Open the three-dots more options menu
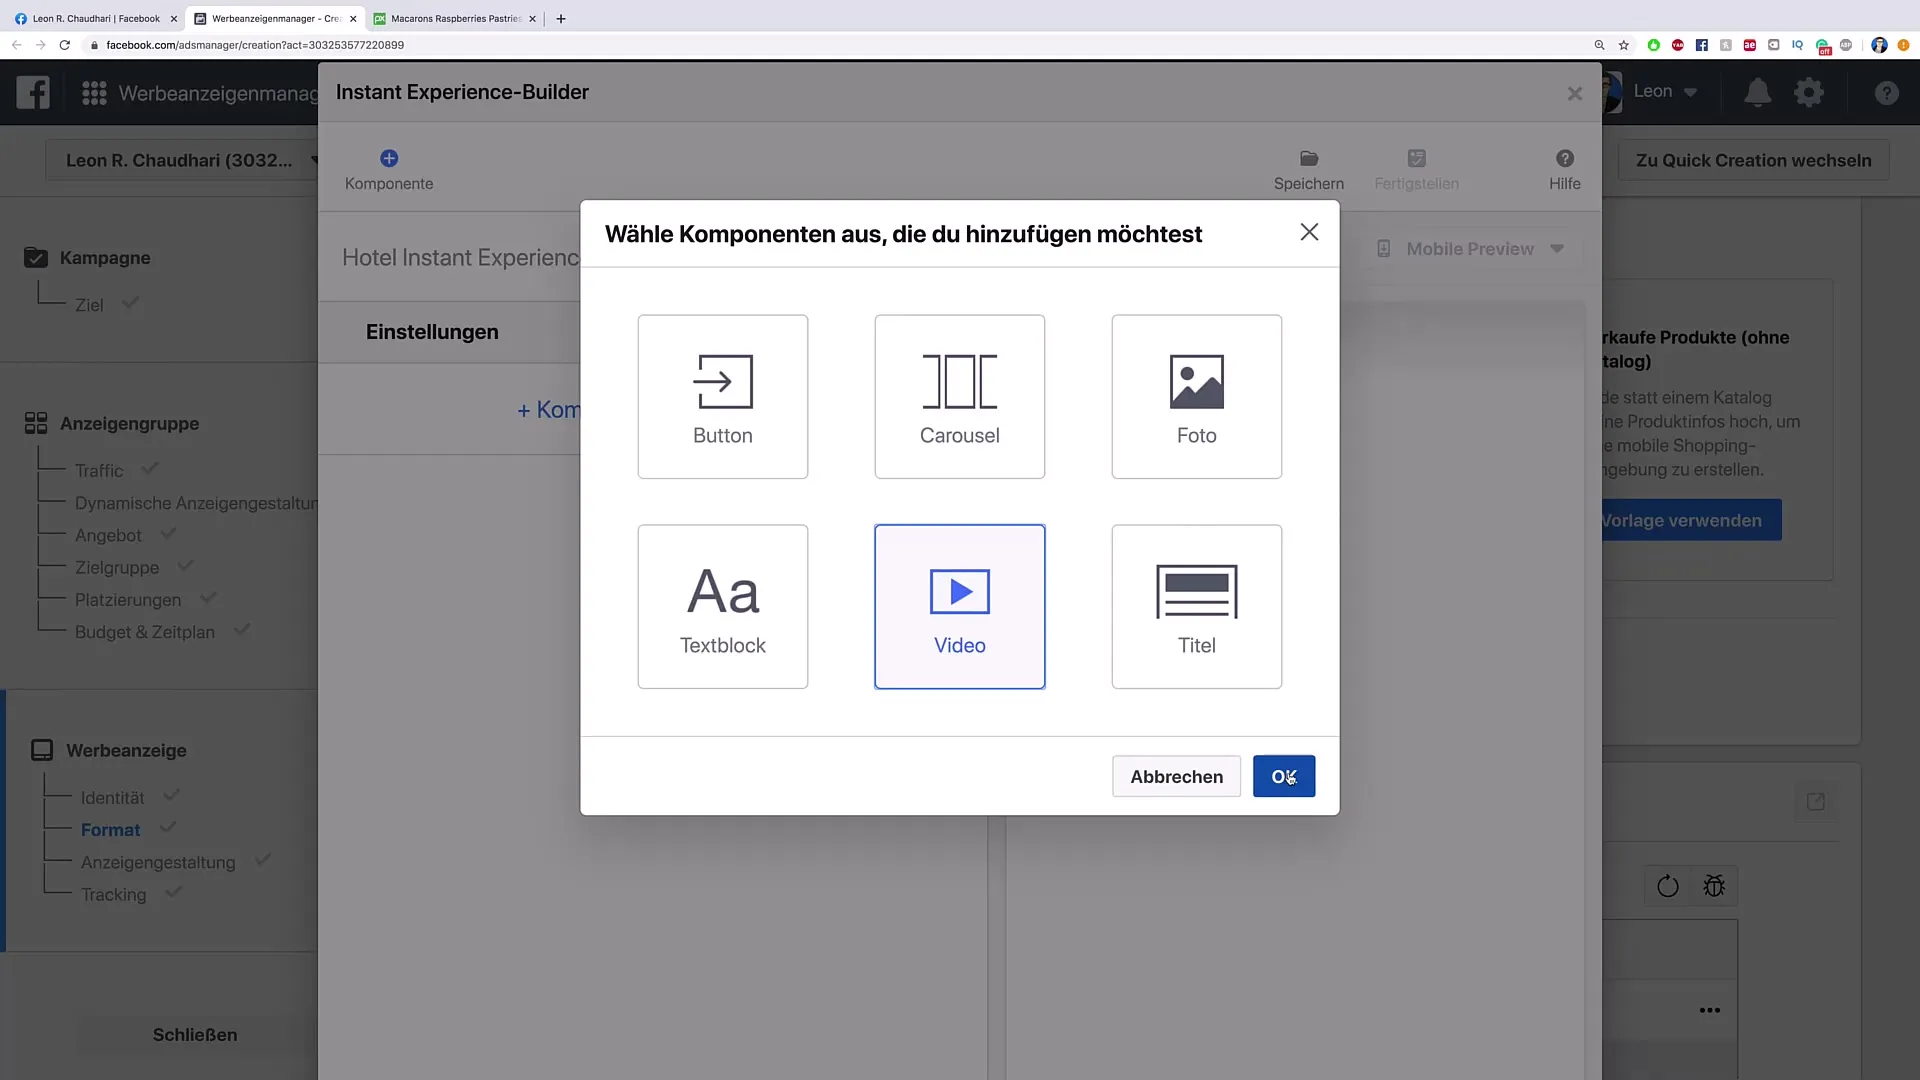The image size is (1920, 1080). 1710,1010
